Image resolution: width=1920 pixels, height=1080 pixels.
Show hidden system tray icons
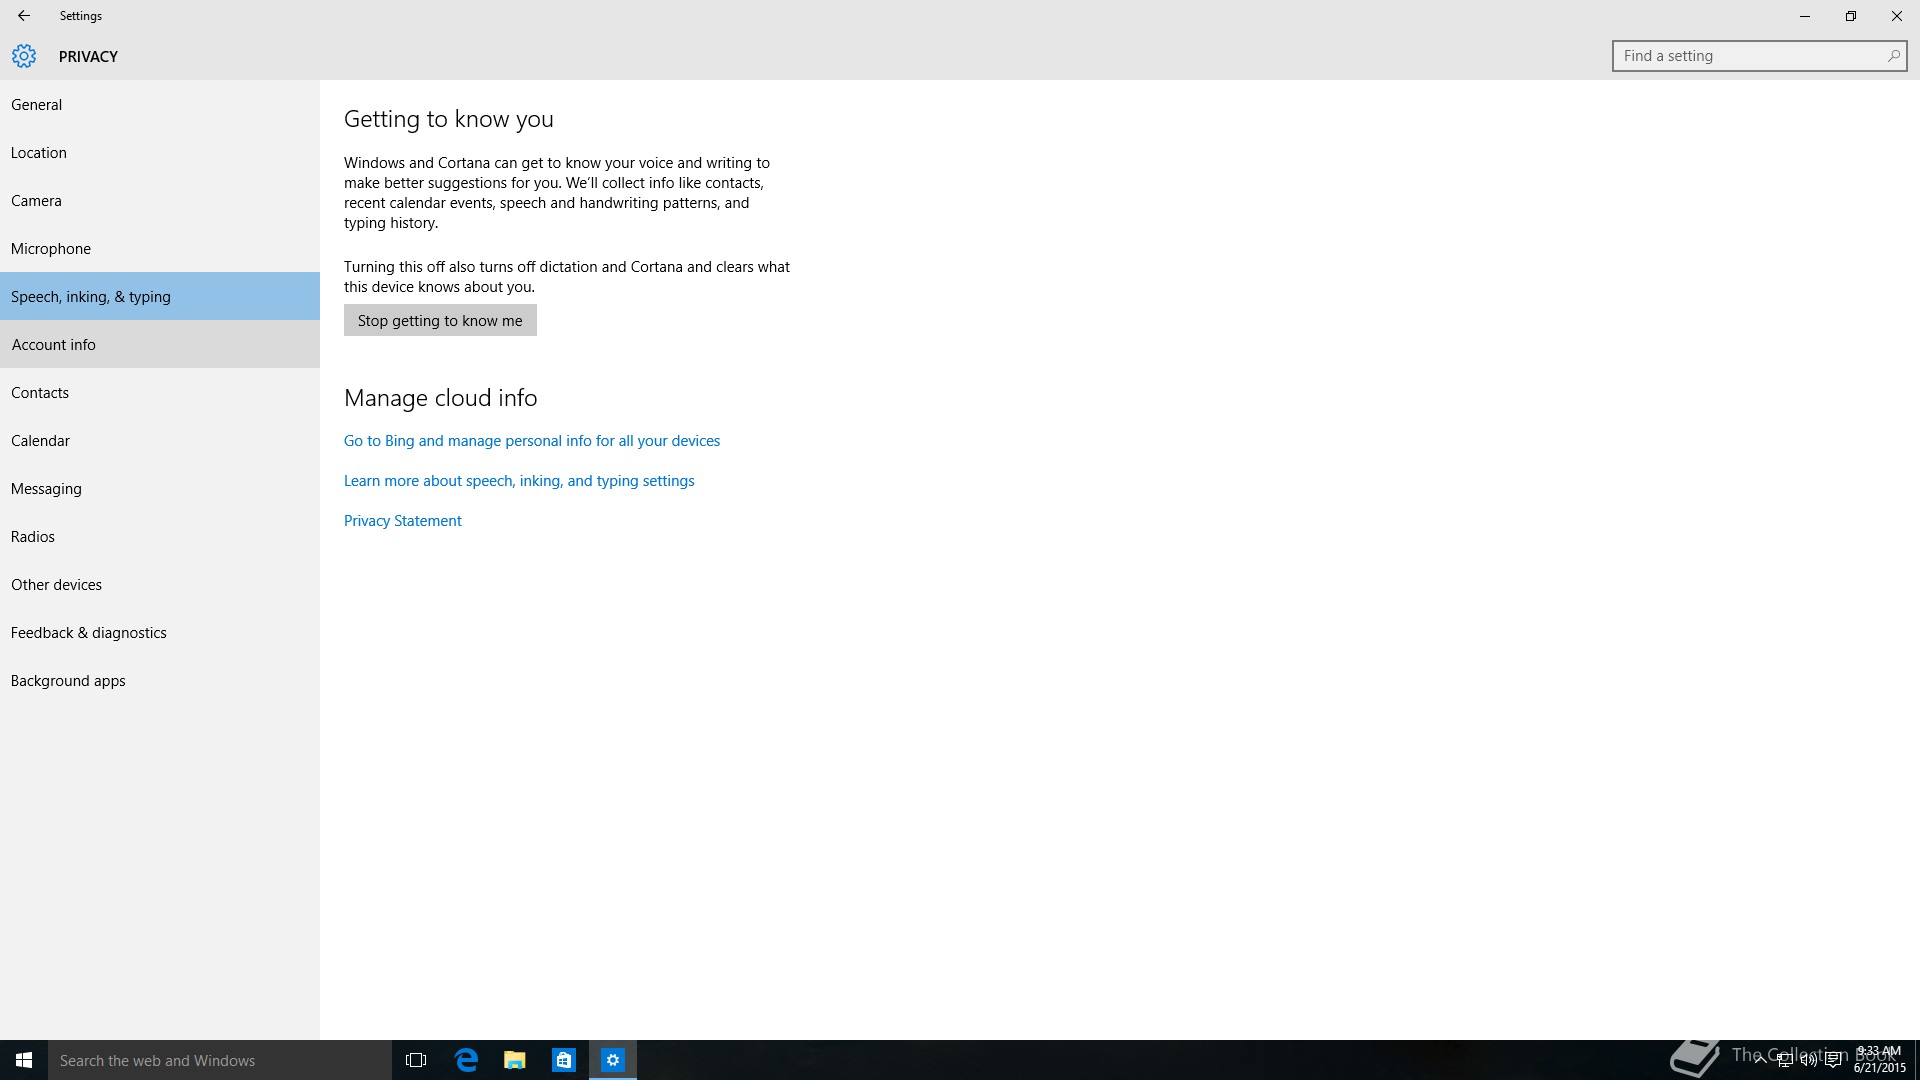1760,1060
